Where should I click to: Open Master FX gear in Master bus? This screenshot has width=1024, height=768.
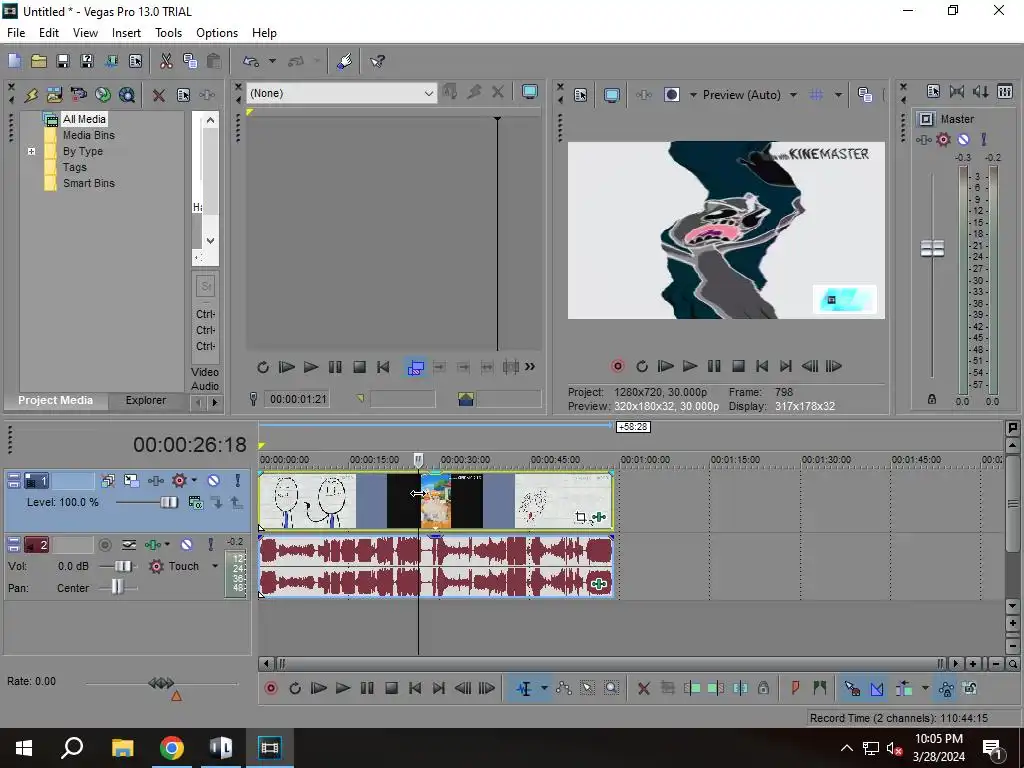pos(944,139)
